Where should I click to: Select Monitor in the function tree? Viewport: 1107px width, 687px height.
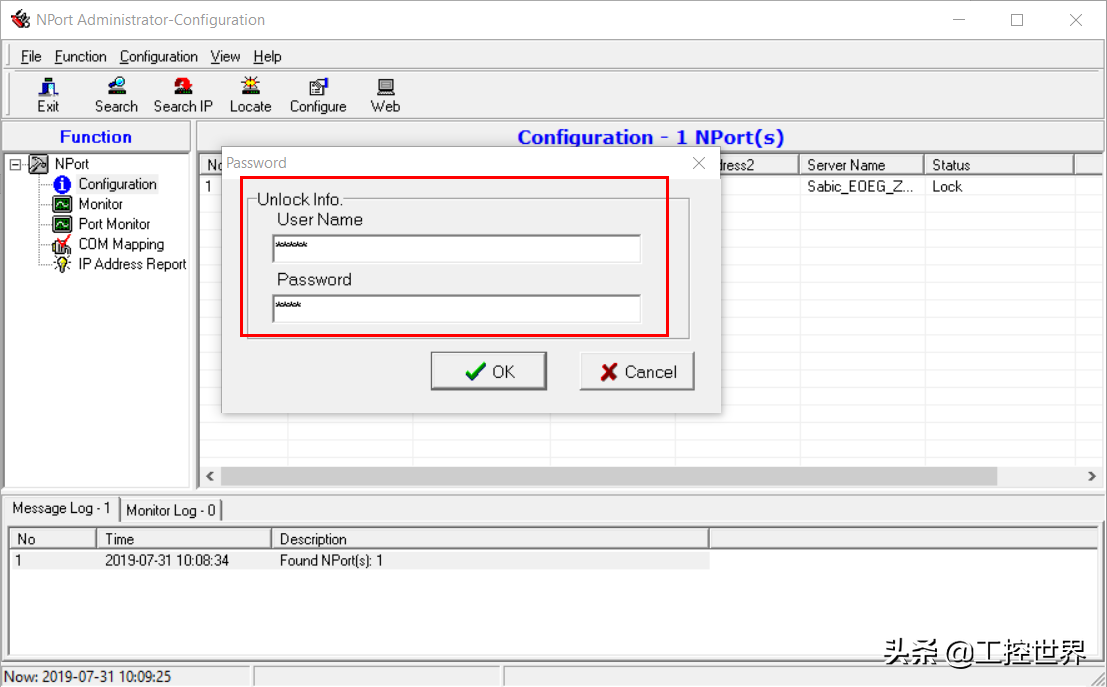tap(100, 204)
